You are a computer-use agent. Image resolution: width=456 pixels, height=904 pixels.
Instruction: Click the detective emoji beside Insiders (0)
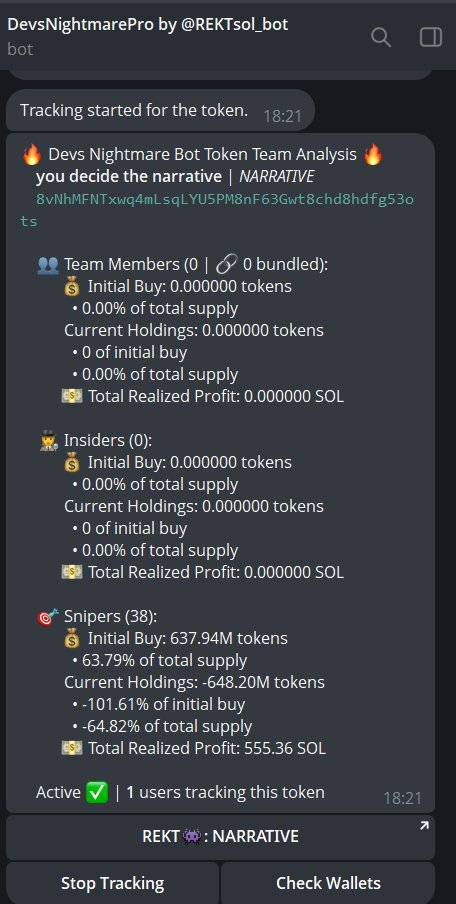[x=47, y=440]
